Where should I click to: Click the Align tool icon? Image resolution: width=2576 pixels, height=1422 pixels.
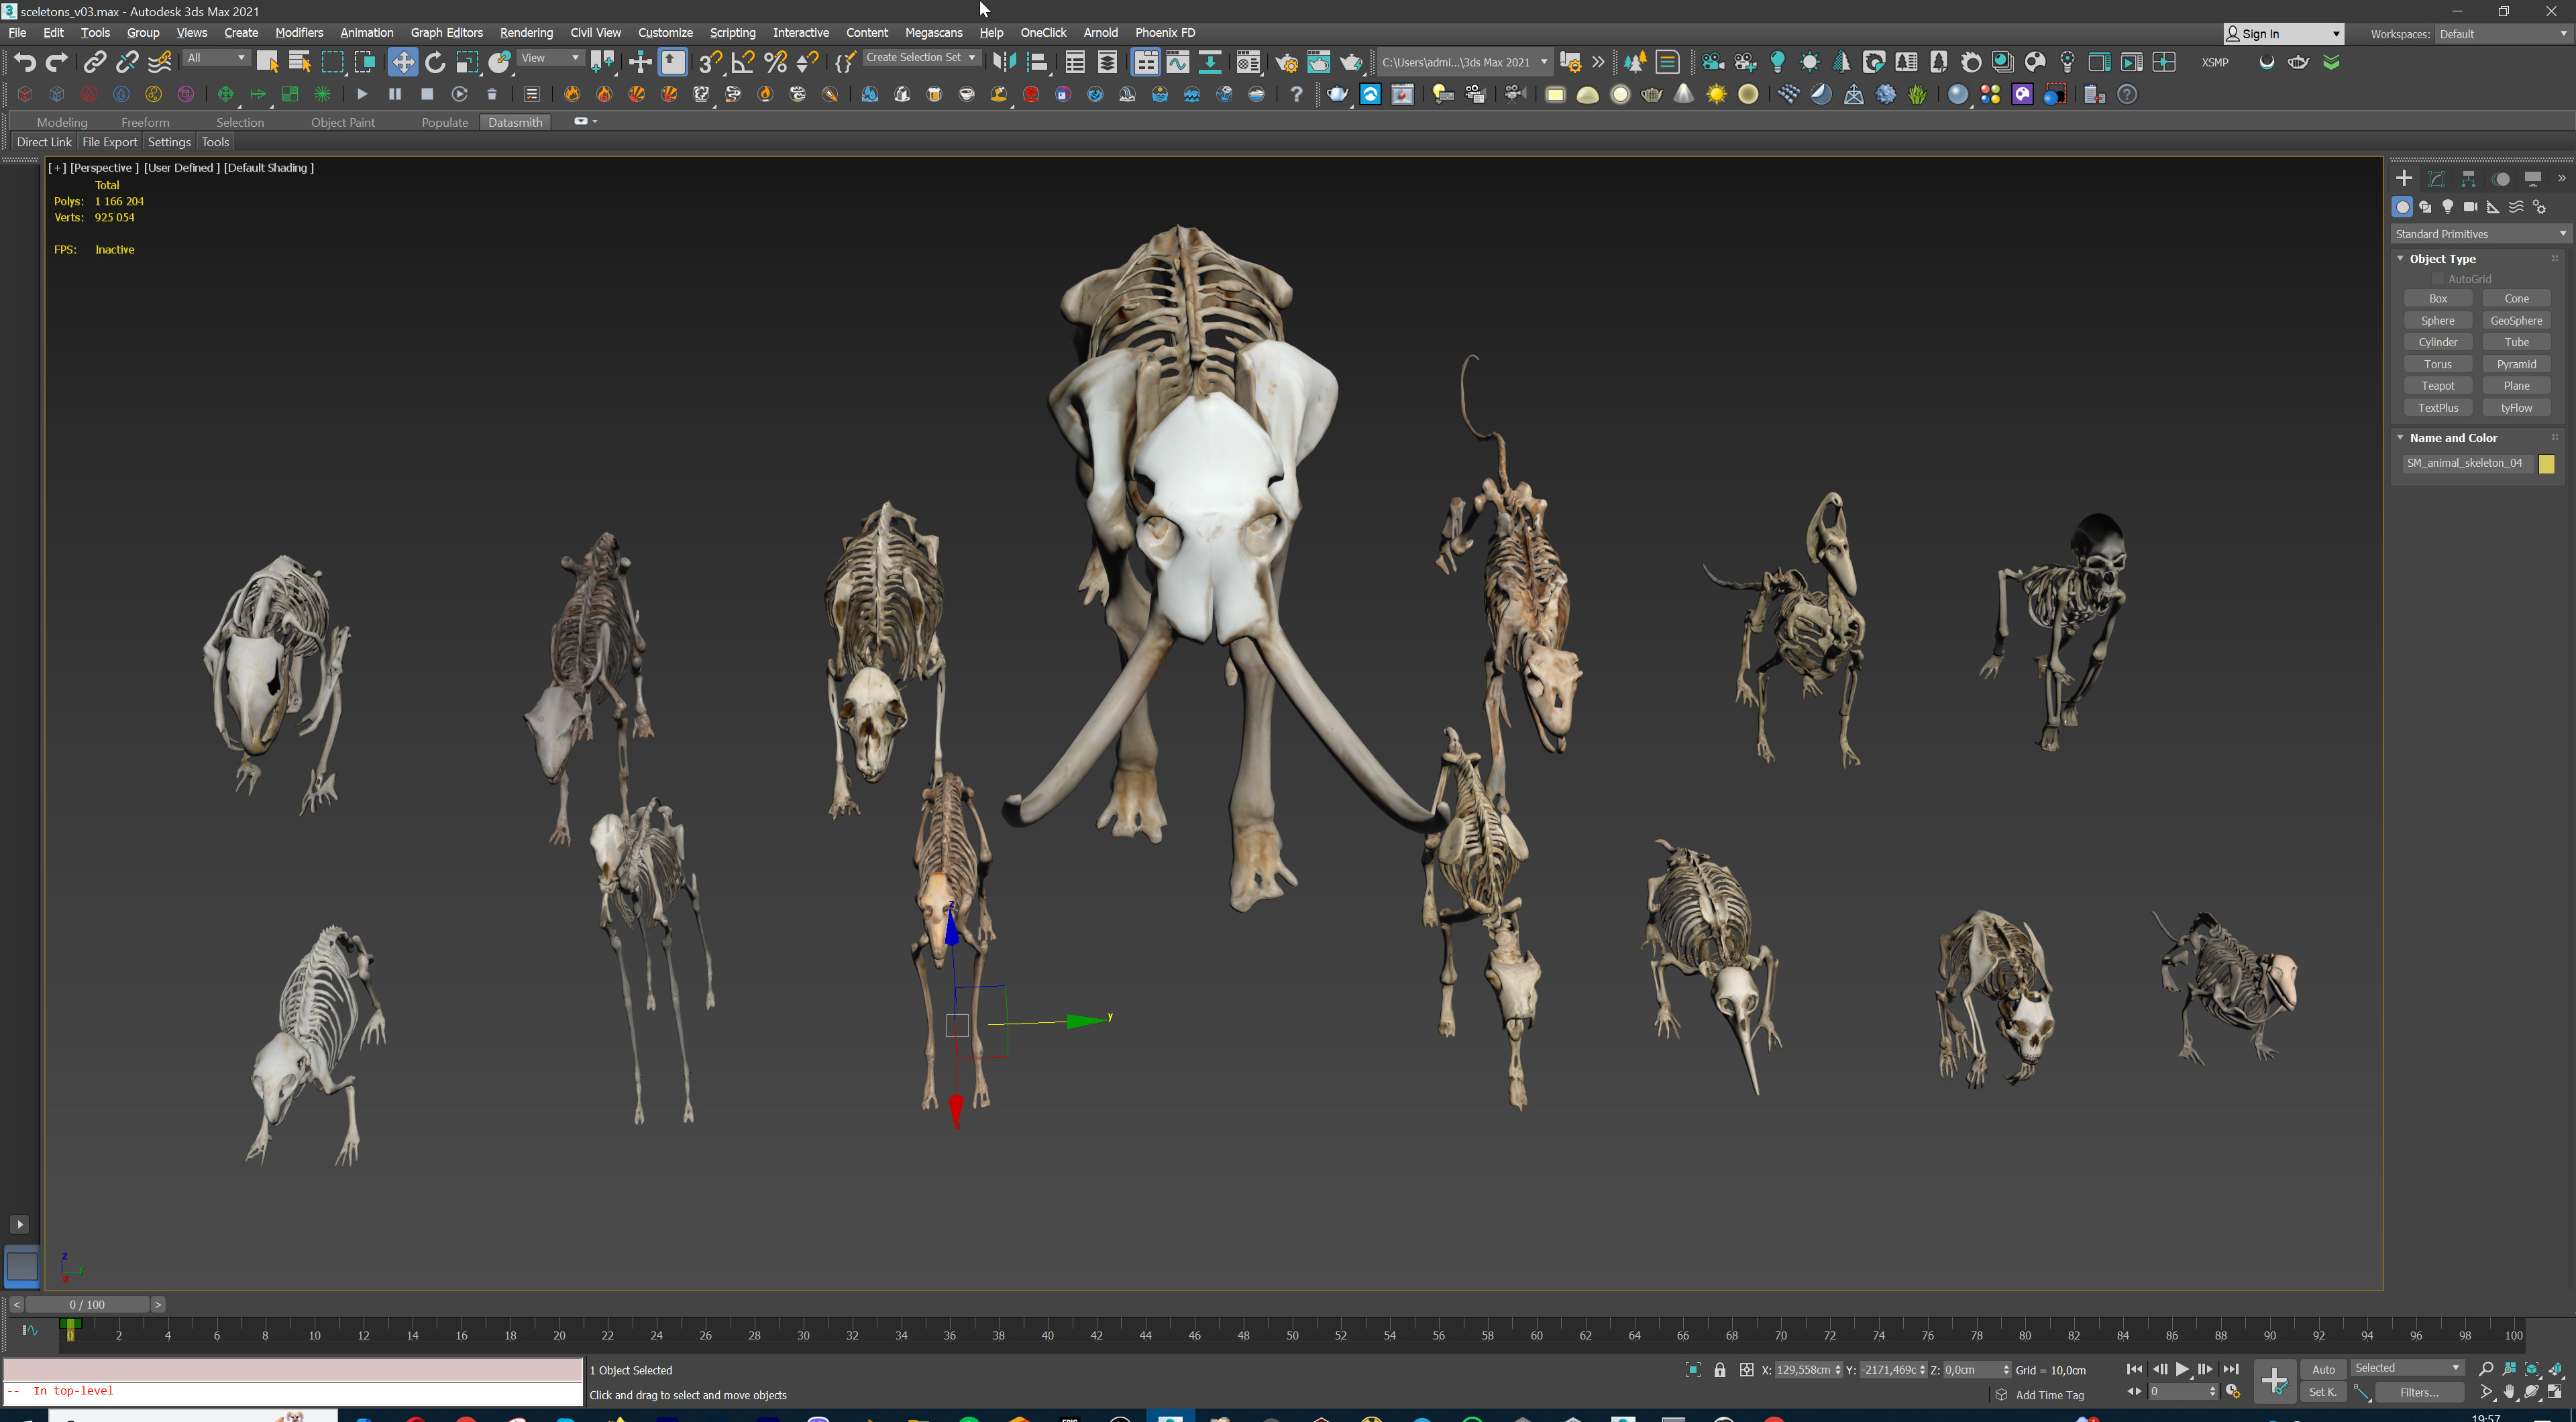pos(1037,62)
